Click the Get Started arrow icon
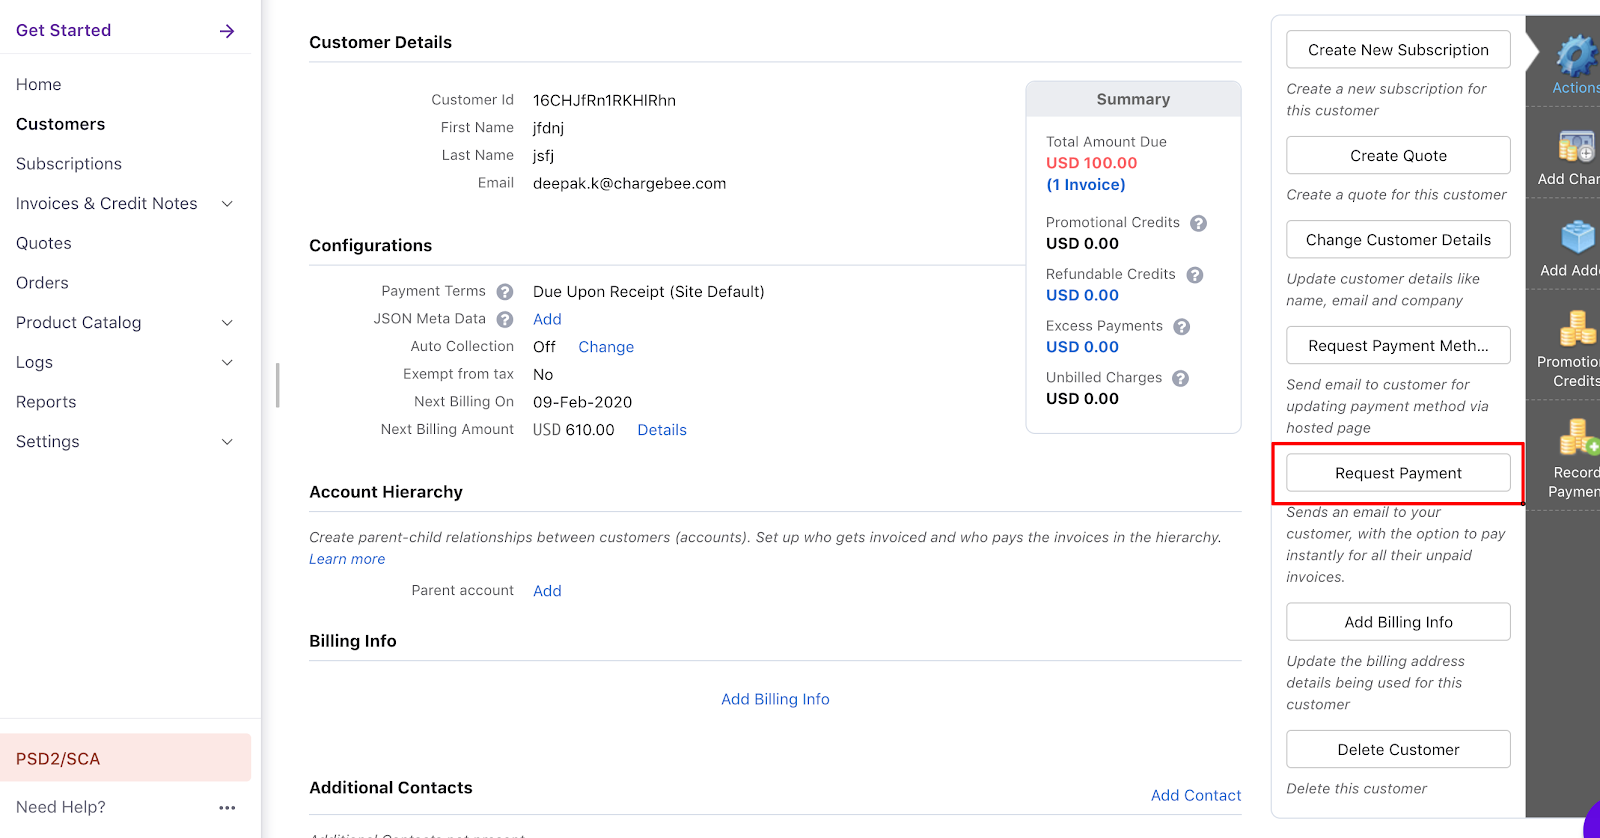Screen dimensions: 1600x838 tap(227, 31)
